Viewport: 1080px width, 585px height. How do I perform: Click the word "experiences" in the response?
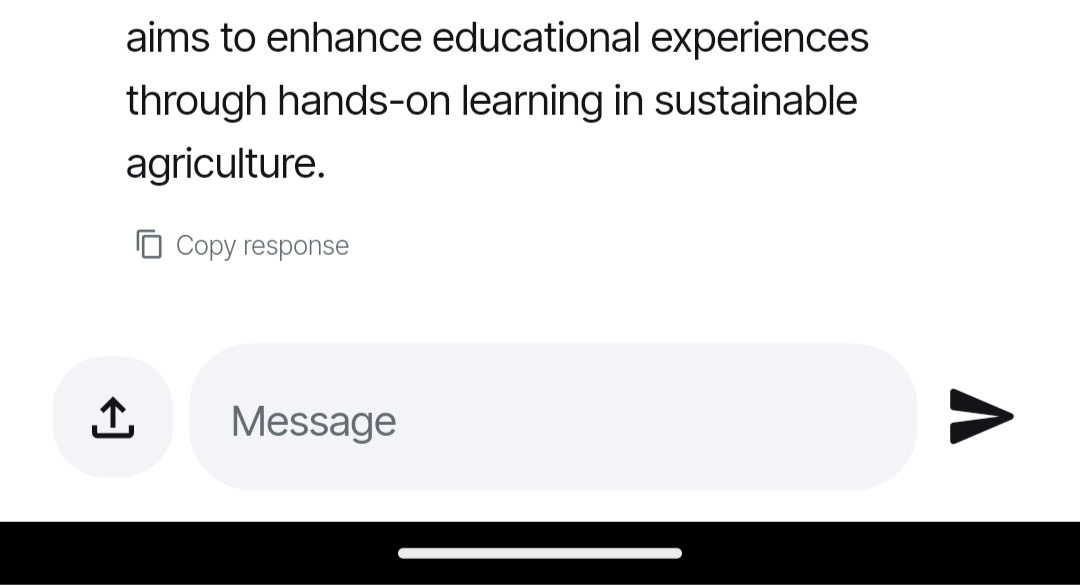tap(760, 38)
